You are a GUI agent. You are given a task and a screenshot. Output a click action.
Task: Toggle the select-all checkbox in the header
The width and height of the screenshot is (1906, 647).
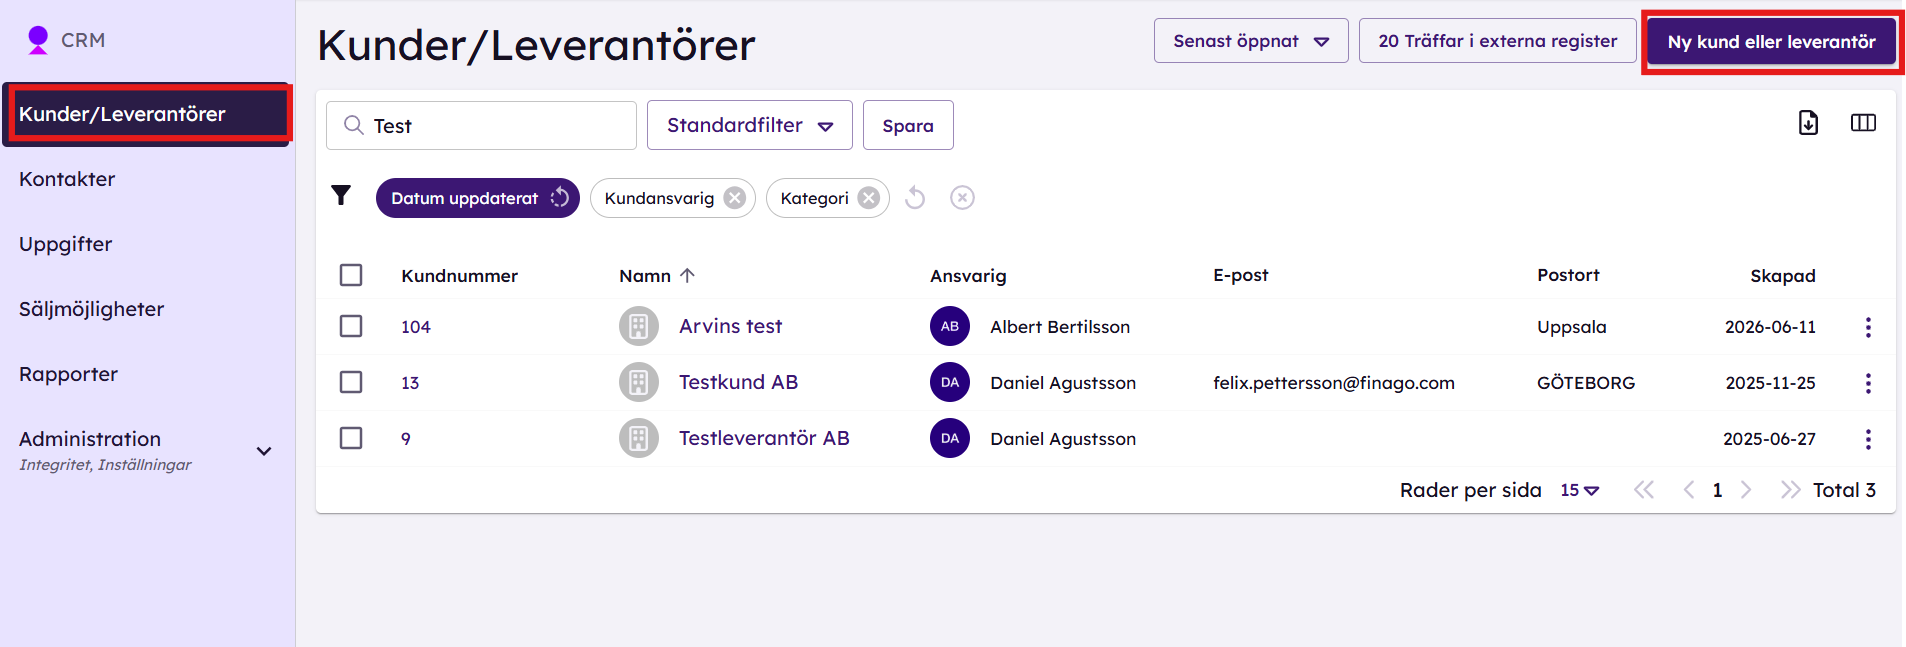351,275
